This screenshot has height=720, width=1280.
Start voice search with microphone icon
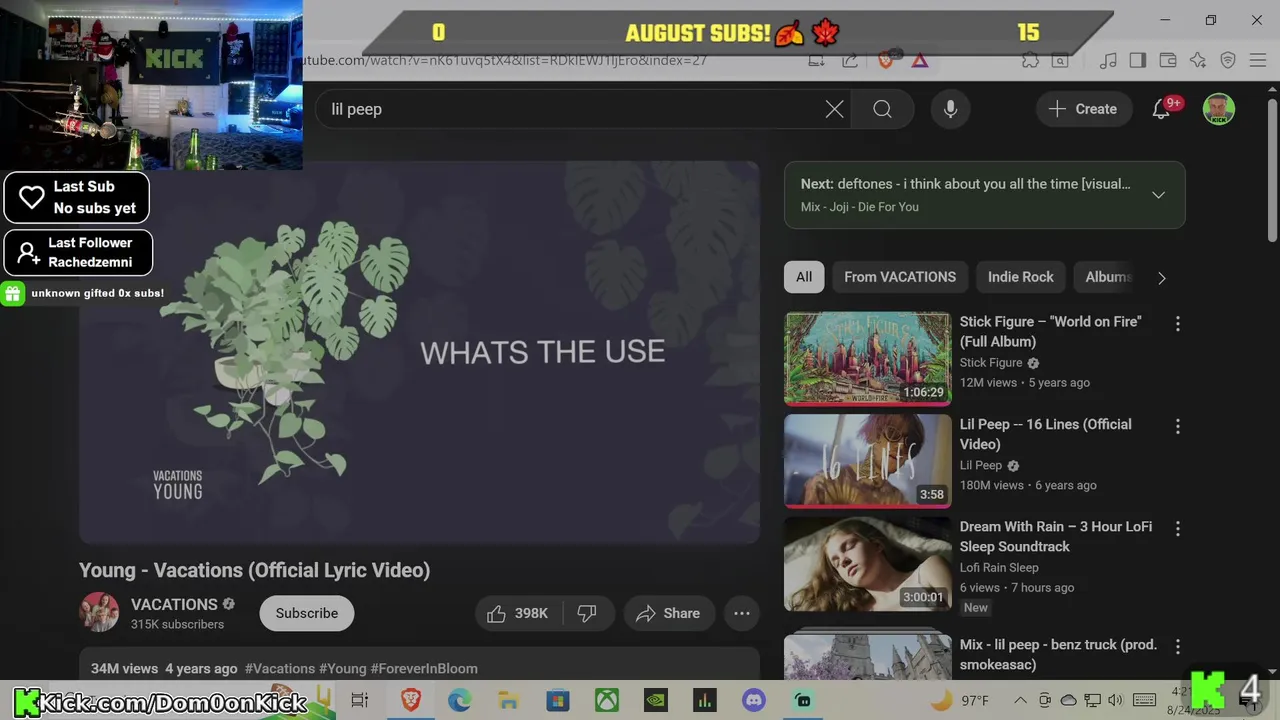(950, 109)
